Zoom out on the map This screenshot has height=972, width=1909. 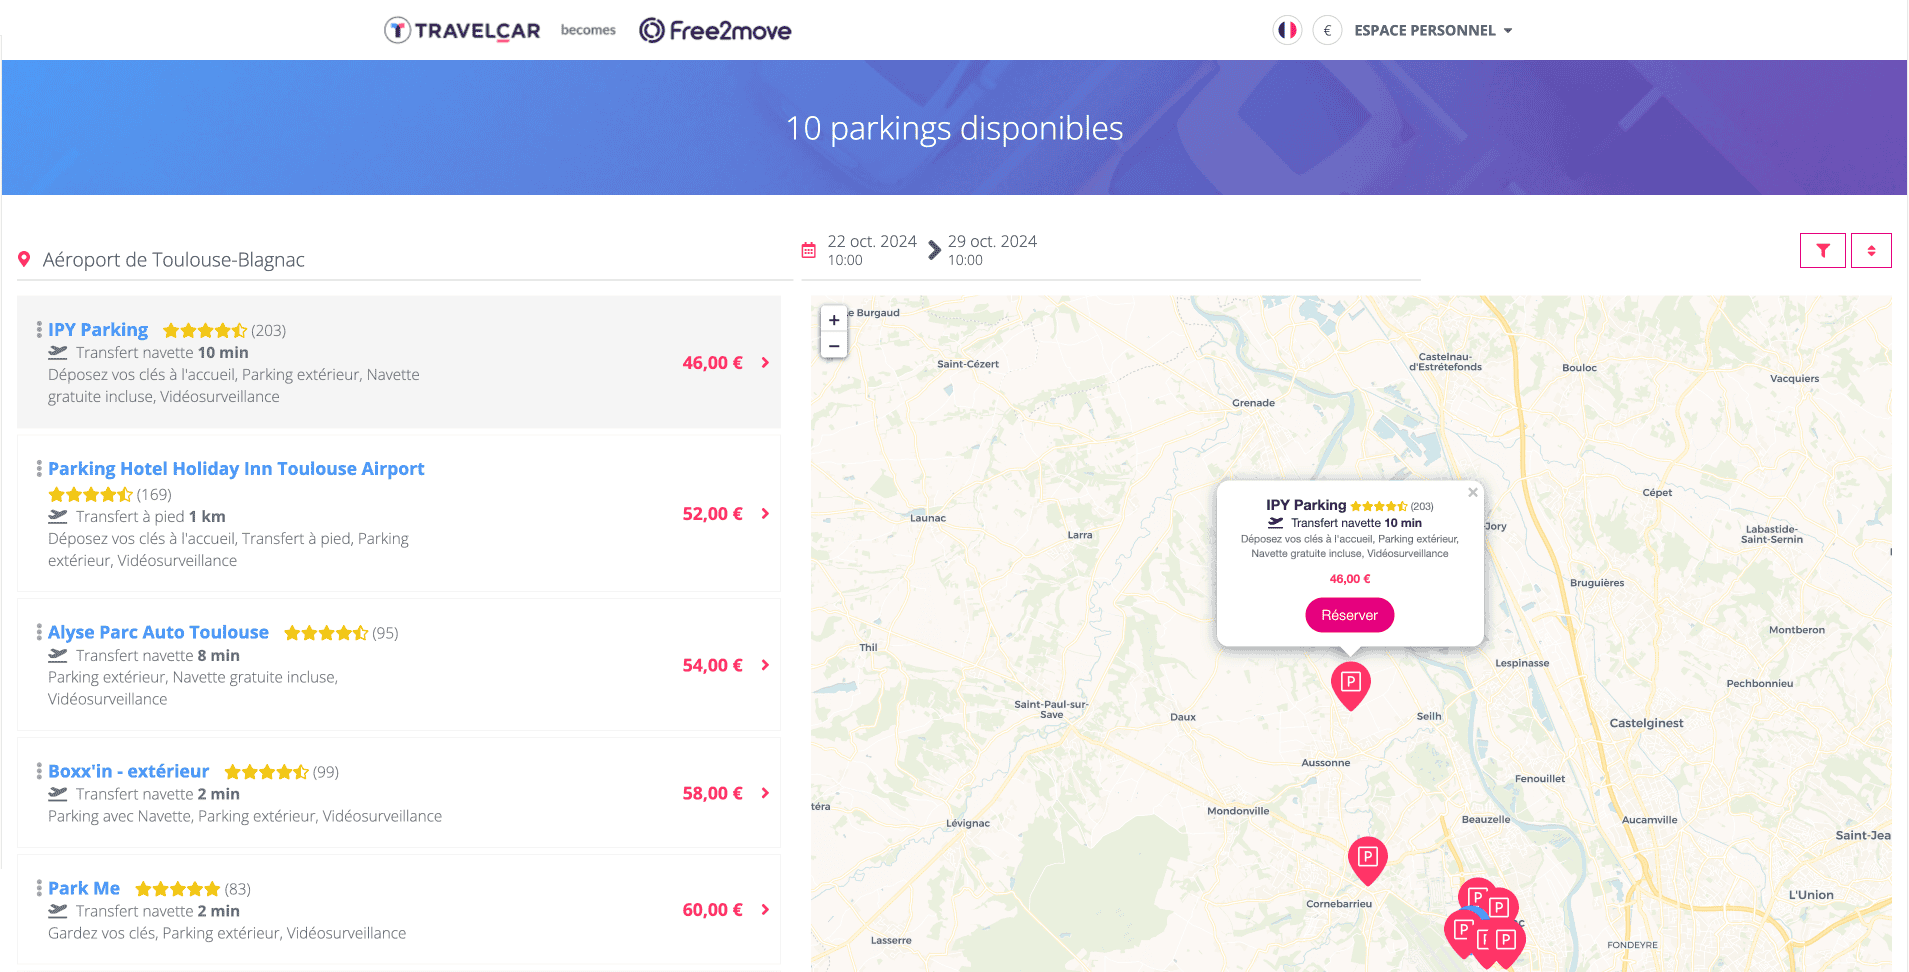pyautogui.click(x=834, y=346)
